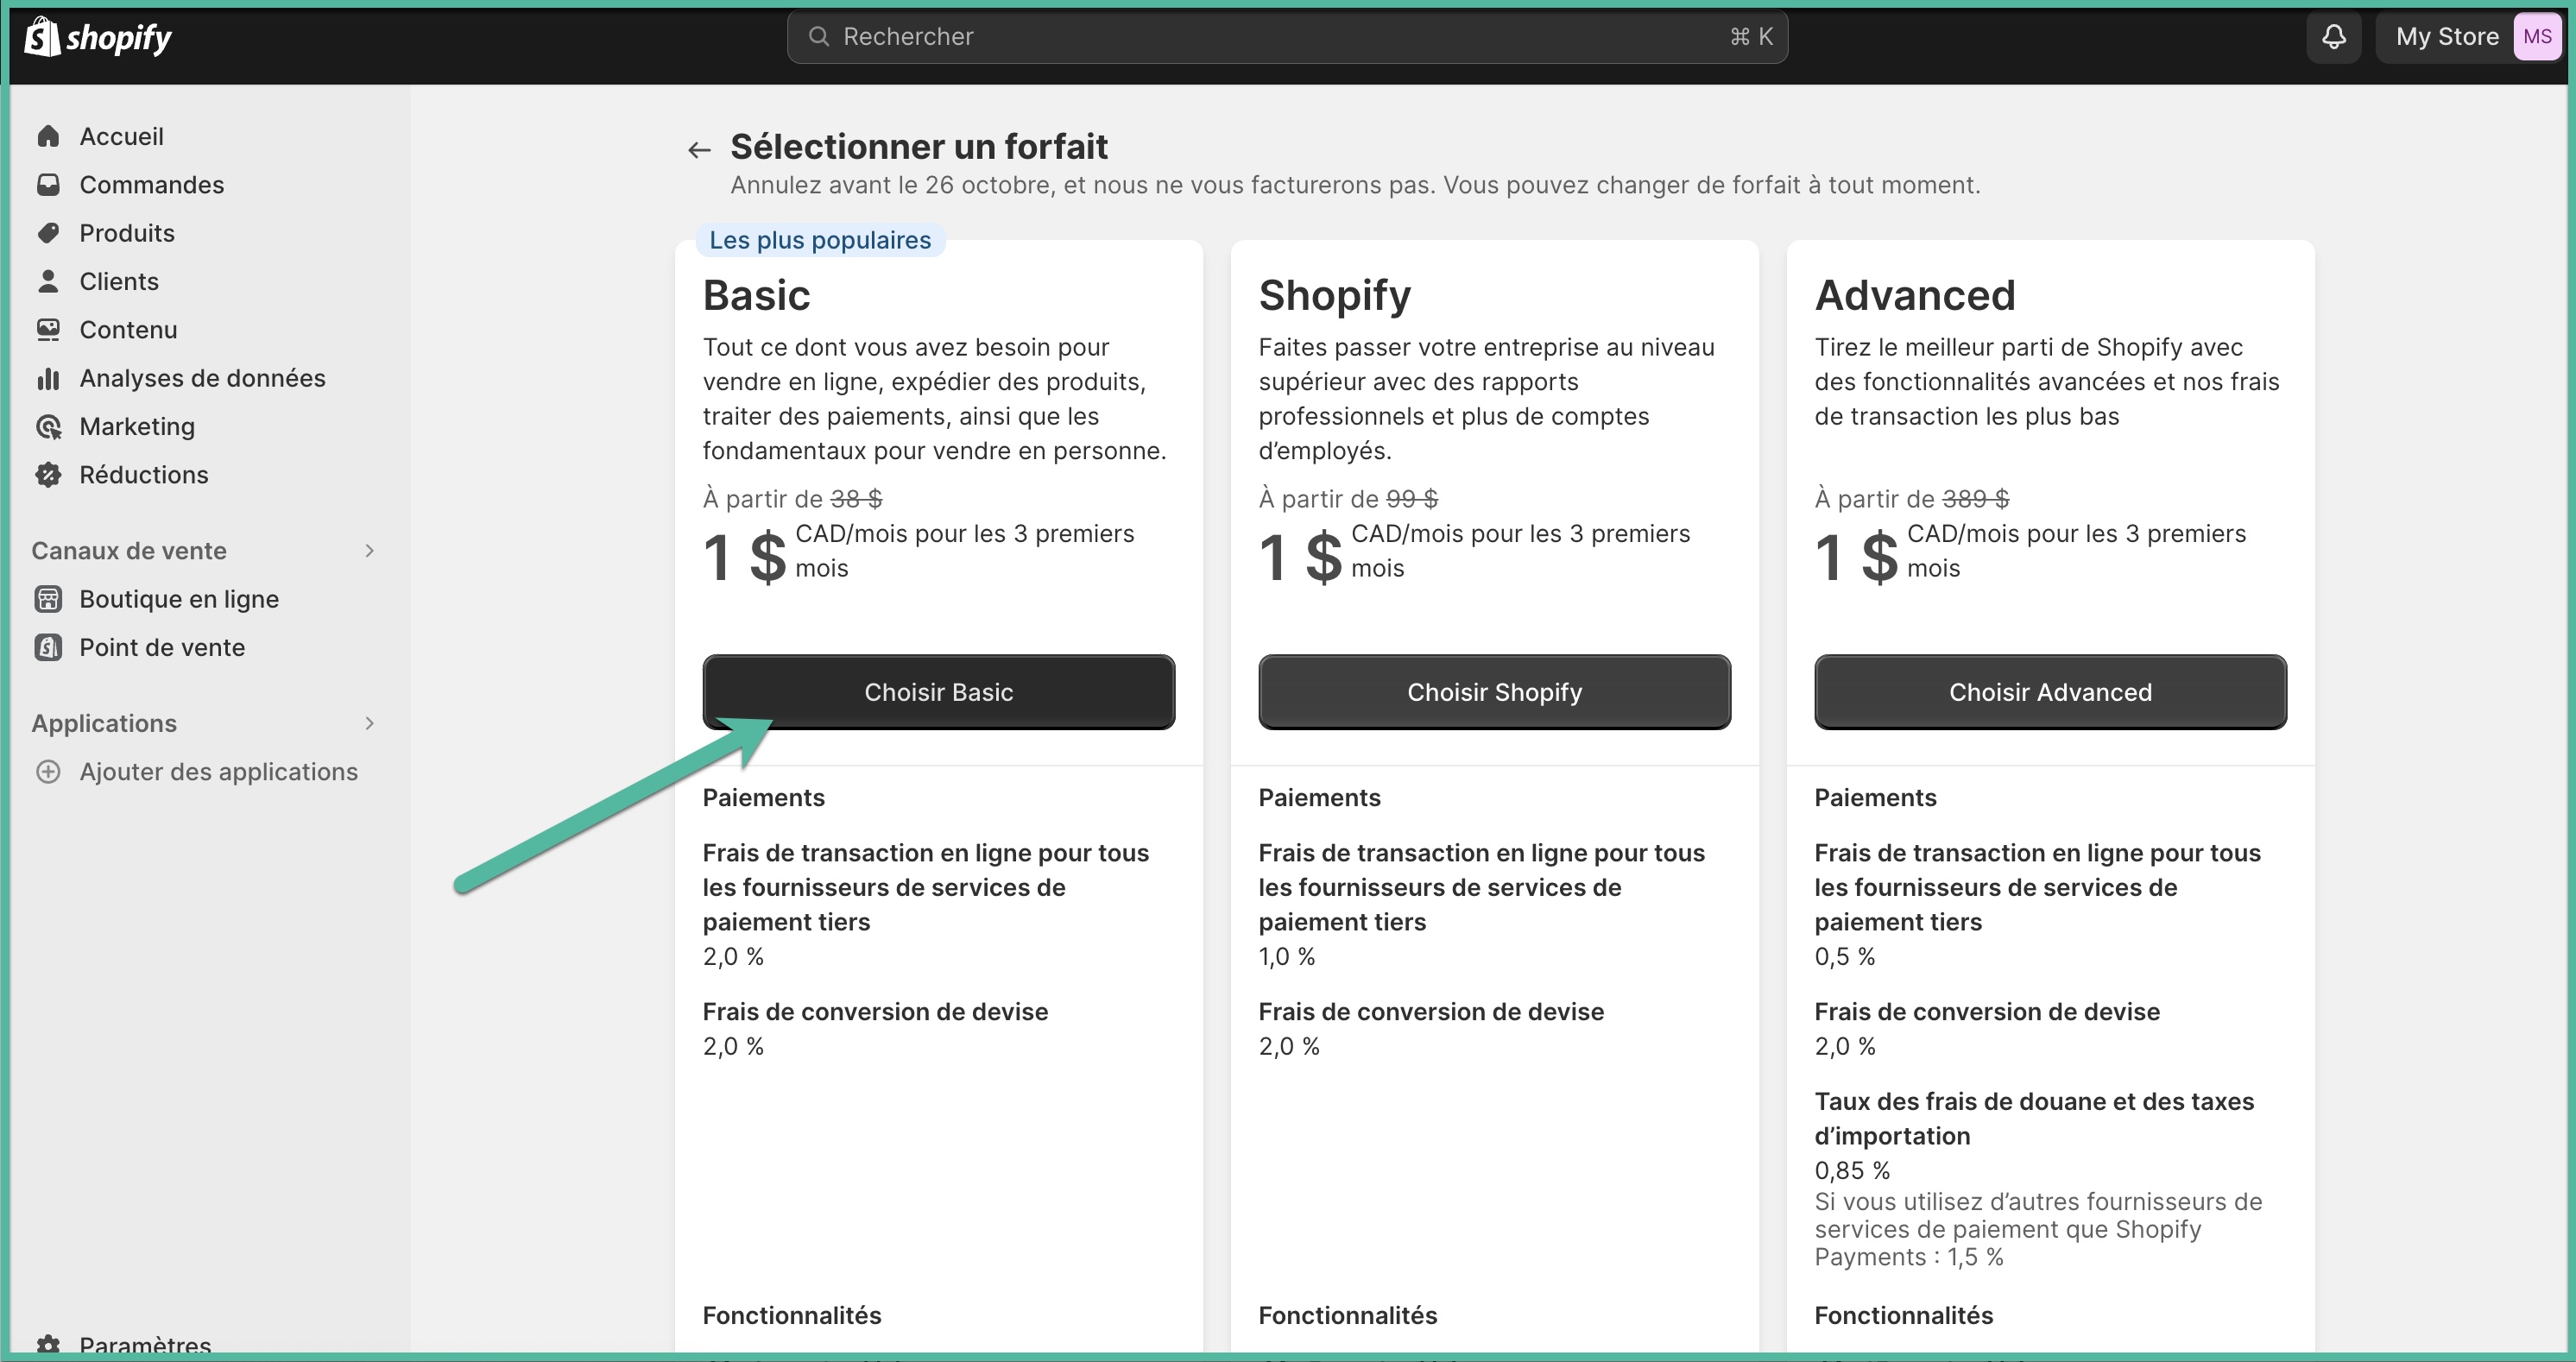Screen dimensions: 2576x1362
Task: Click the 0,85 % customs fee value
Action: (1852, 1170)
